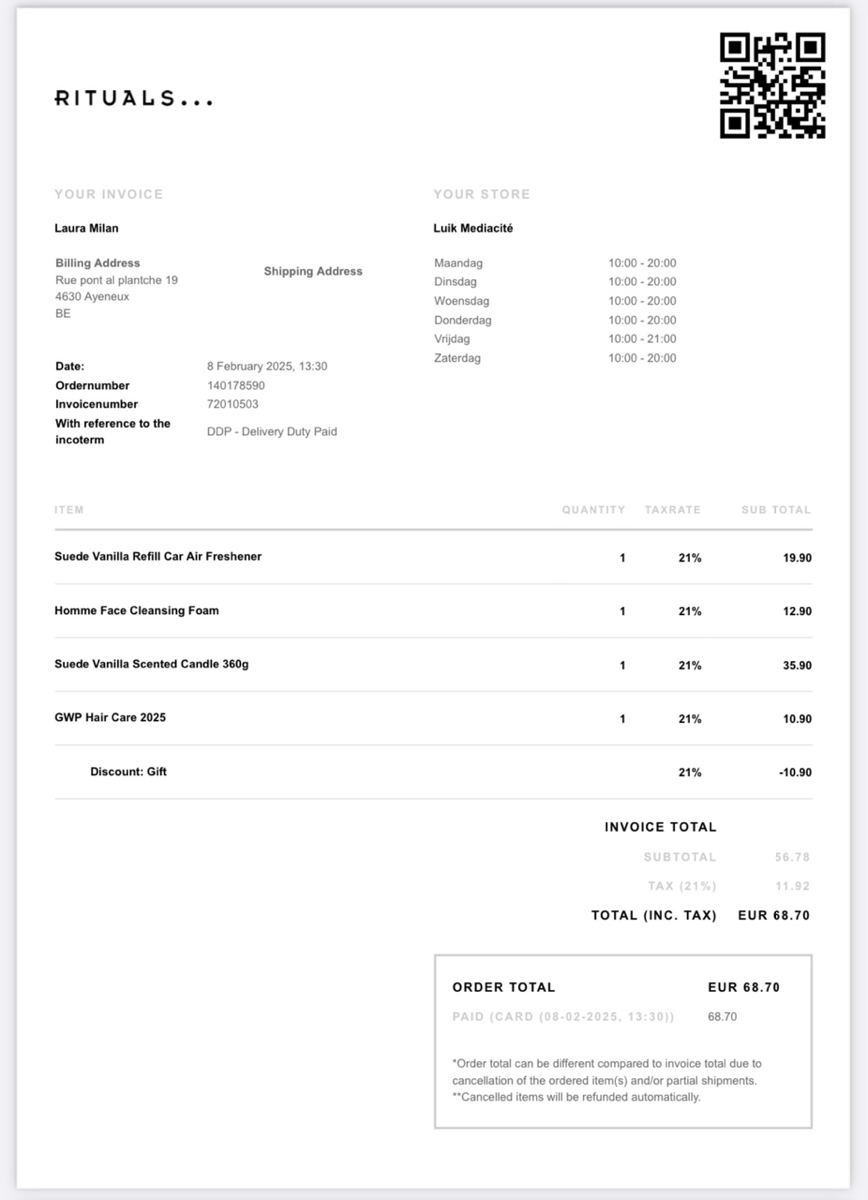Select the TOTAL (INC. TAX) amount EUR 68.70

pos(773,915)
